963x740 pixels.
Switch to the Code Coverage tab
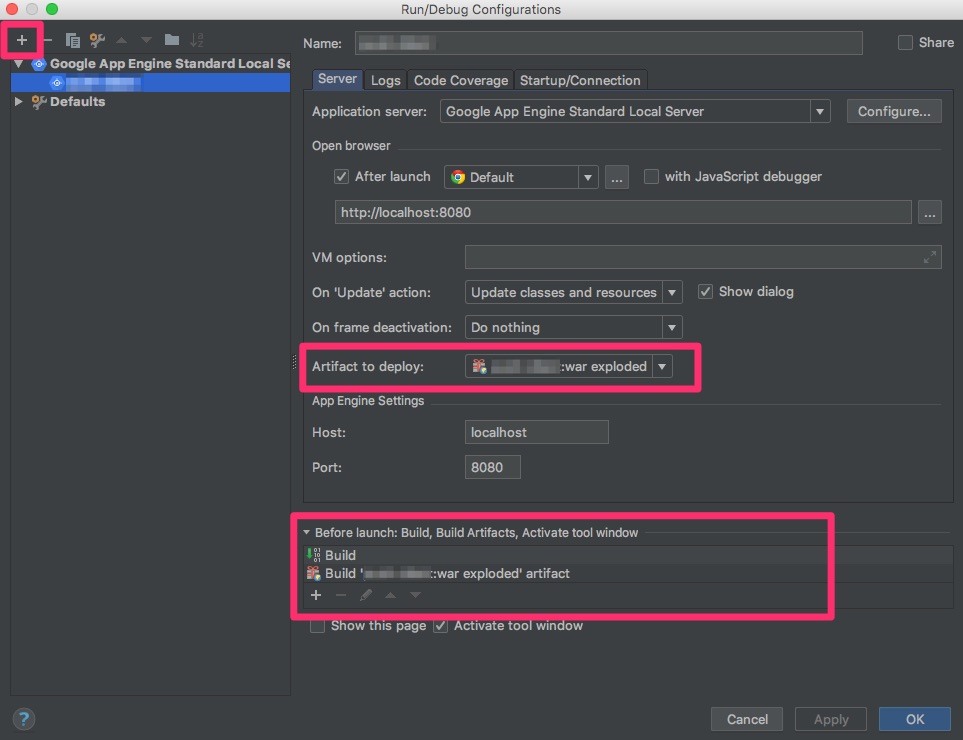click(461, 80)
